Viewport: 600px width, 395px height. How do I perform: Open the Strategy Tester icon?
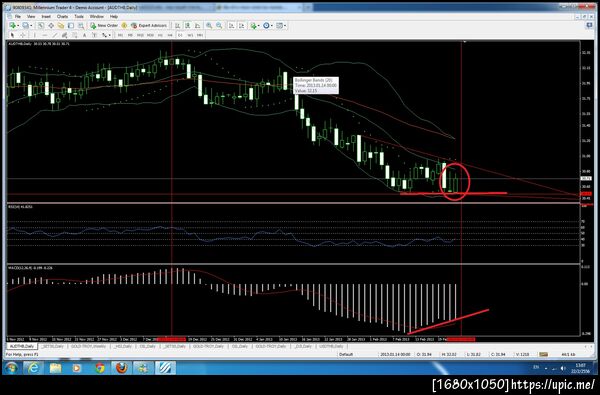[81, 25]
